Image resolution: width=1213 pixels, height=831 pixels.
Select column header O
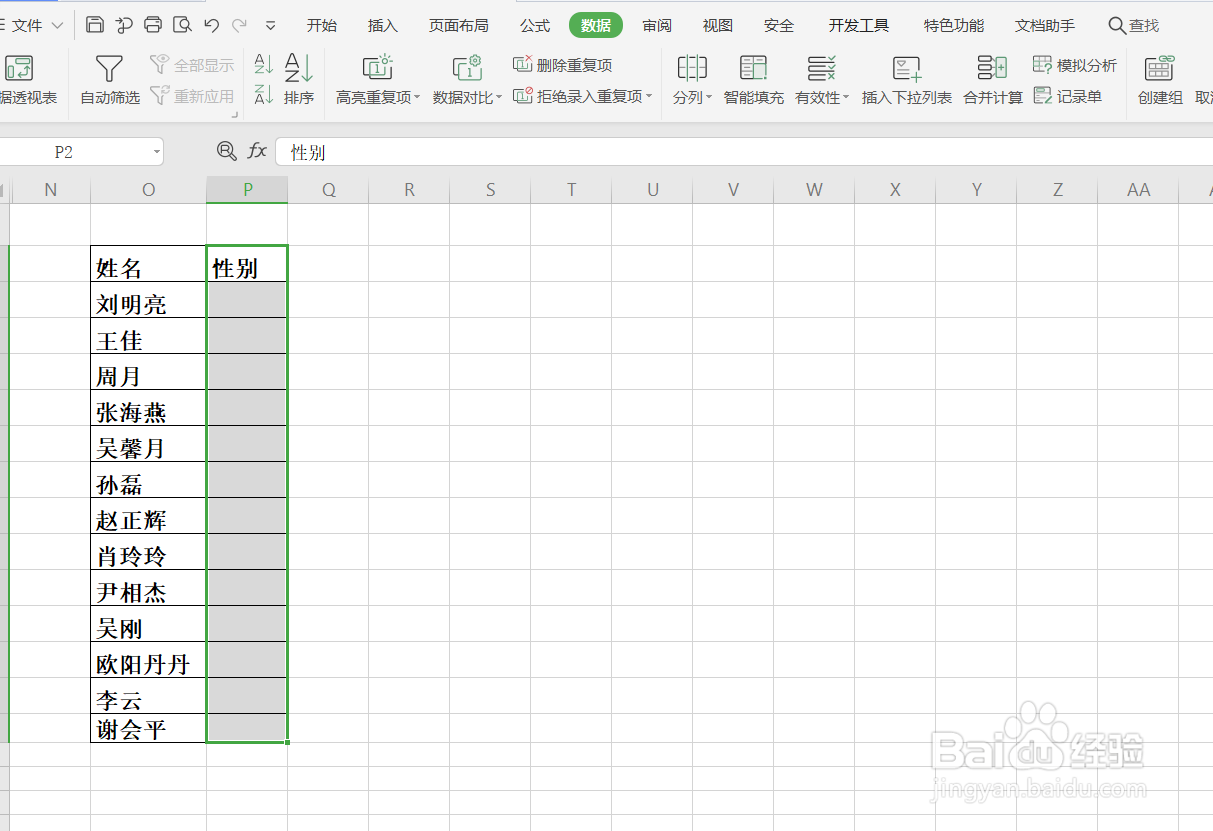point(148,190)
